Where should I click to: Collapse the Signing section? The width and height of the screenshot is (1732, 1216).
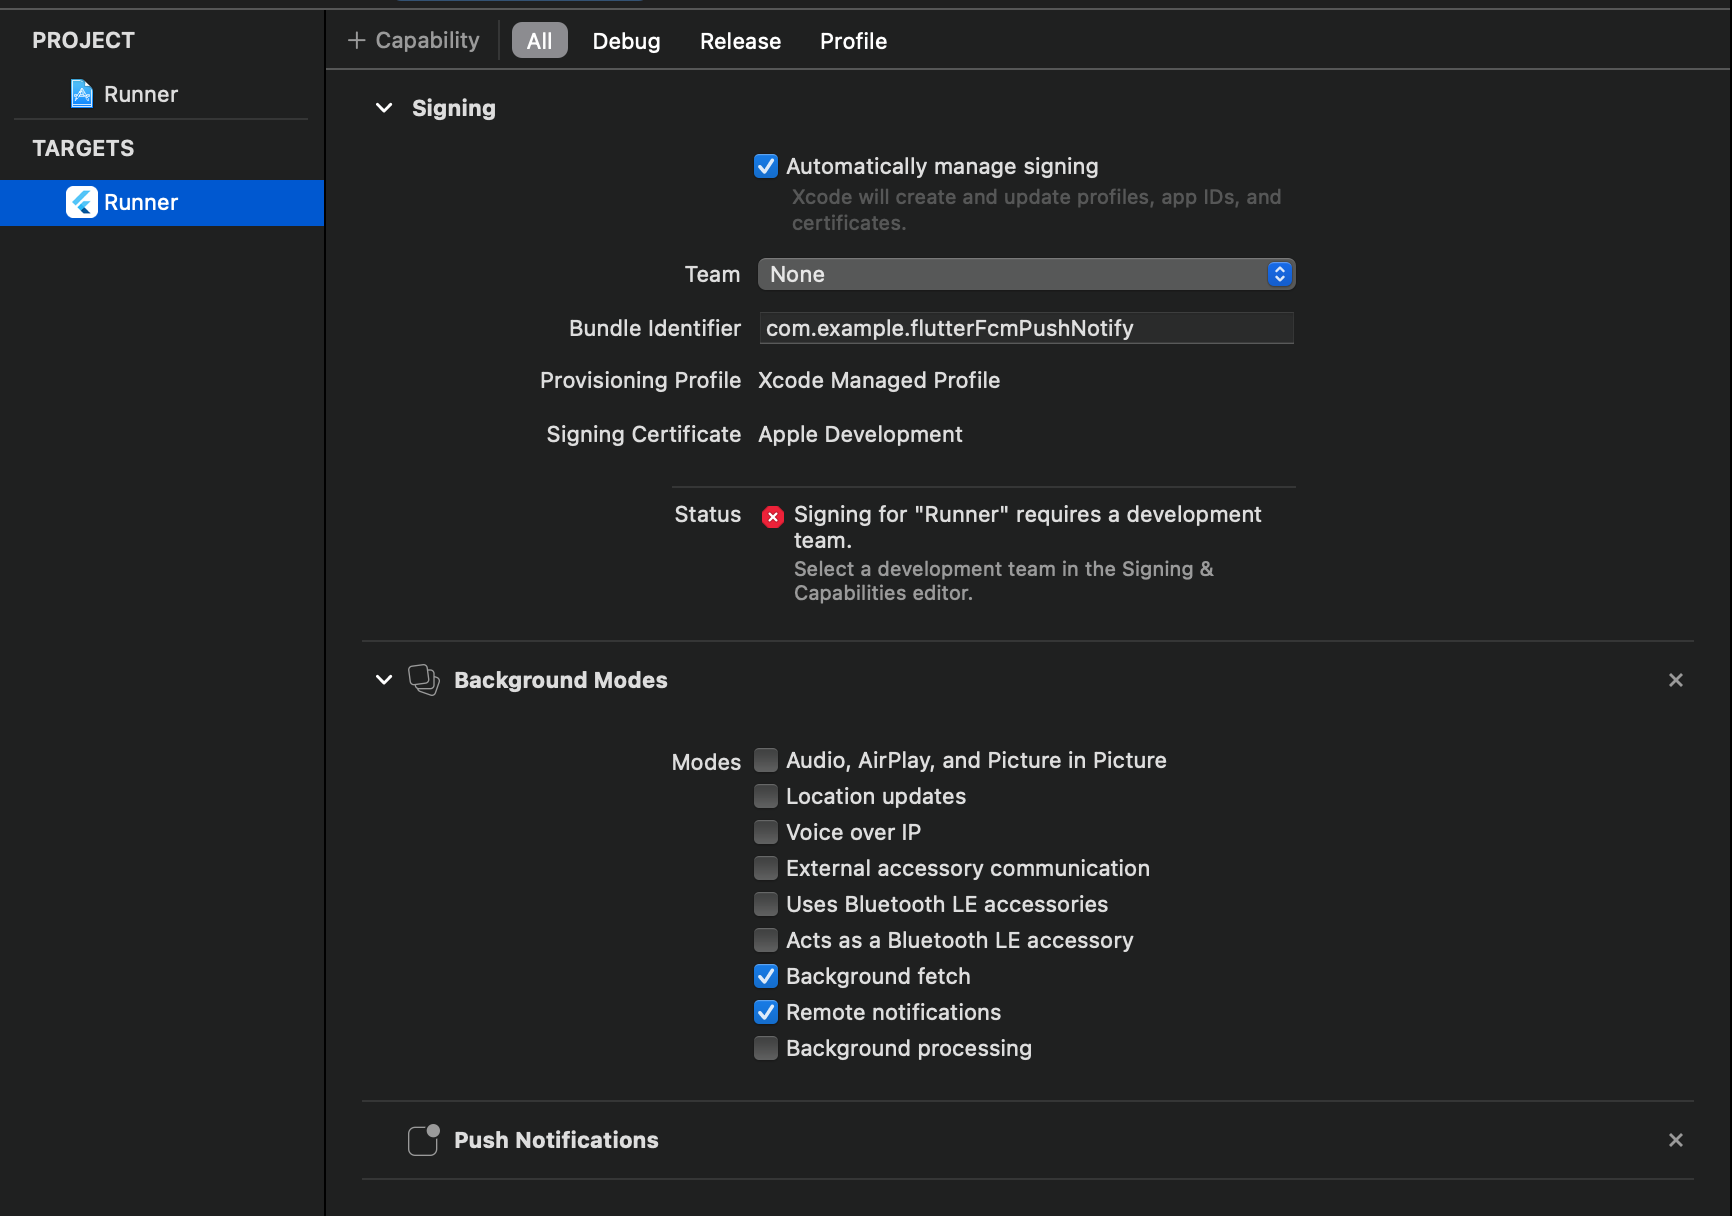pyautogui.click(x=384, y=108)
